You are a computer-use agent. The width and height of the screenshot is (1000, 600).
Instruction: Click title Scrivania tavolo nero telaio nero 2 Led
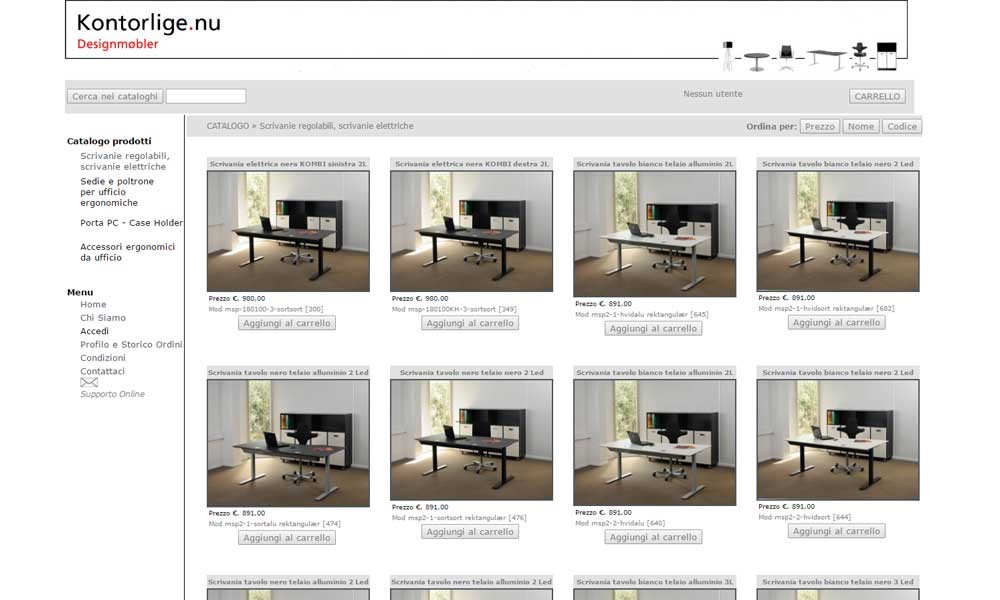pyautogui.click(x=471, y=372)
